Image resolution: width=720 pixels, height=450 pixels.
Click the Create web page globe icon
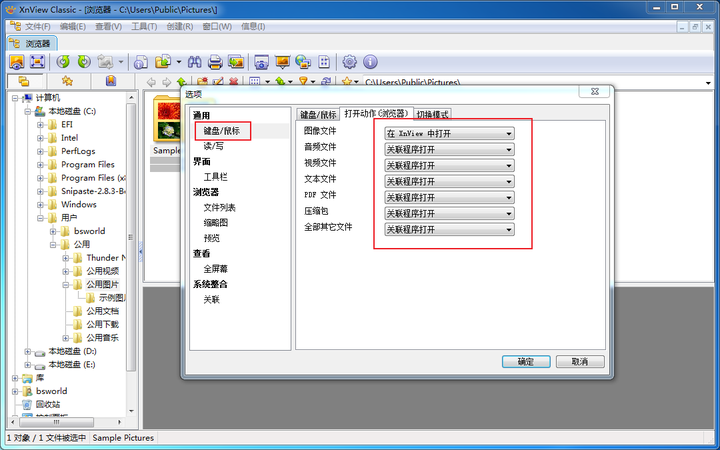(303, 62)
